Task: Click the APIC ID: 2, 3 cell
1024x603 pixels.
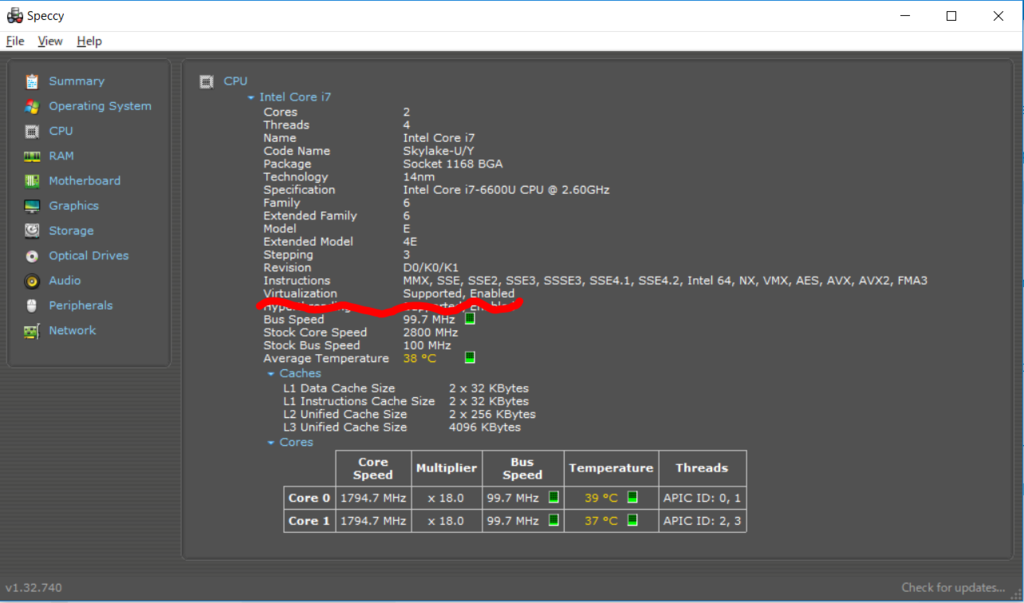Action: tap(702, 521)
